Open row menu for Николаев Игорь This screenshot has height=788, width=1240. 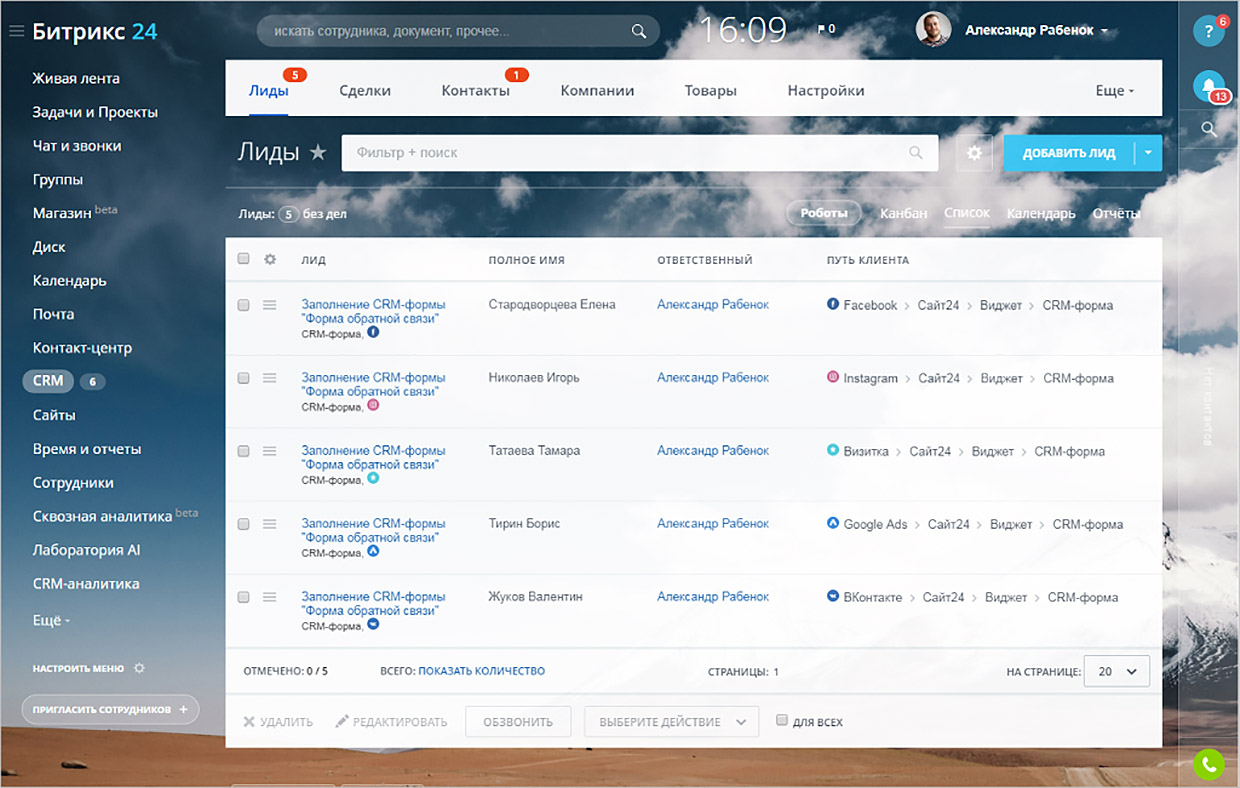(269, 378)
